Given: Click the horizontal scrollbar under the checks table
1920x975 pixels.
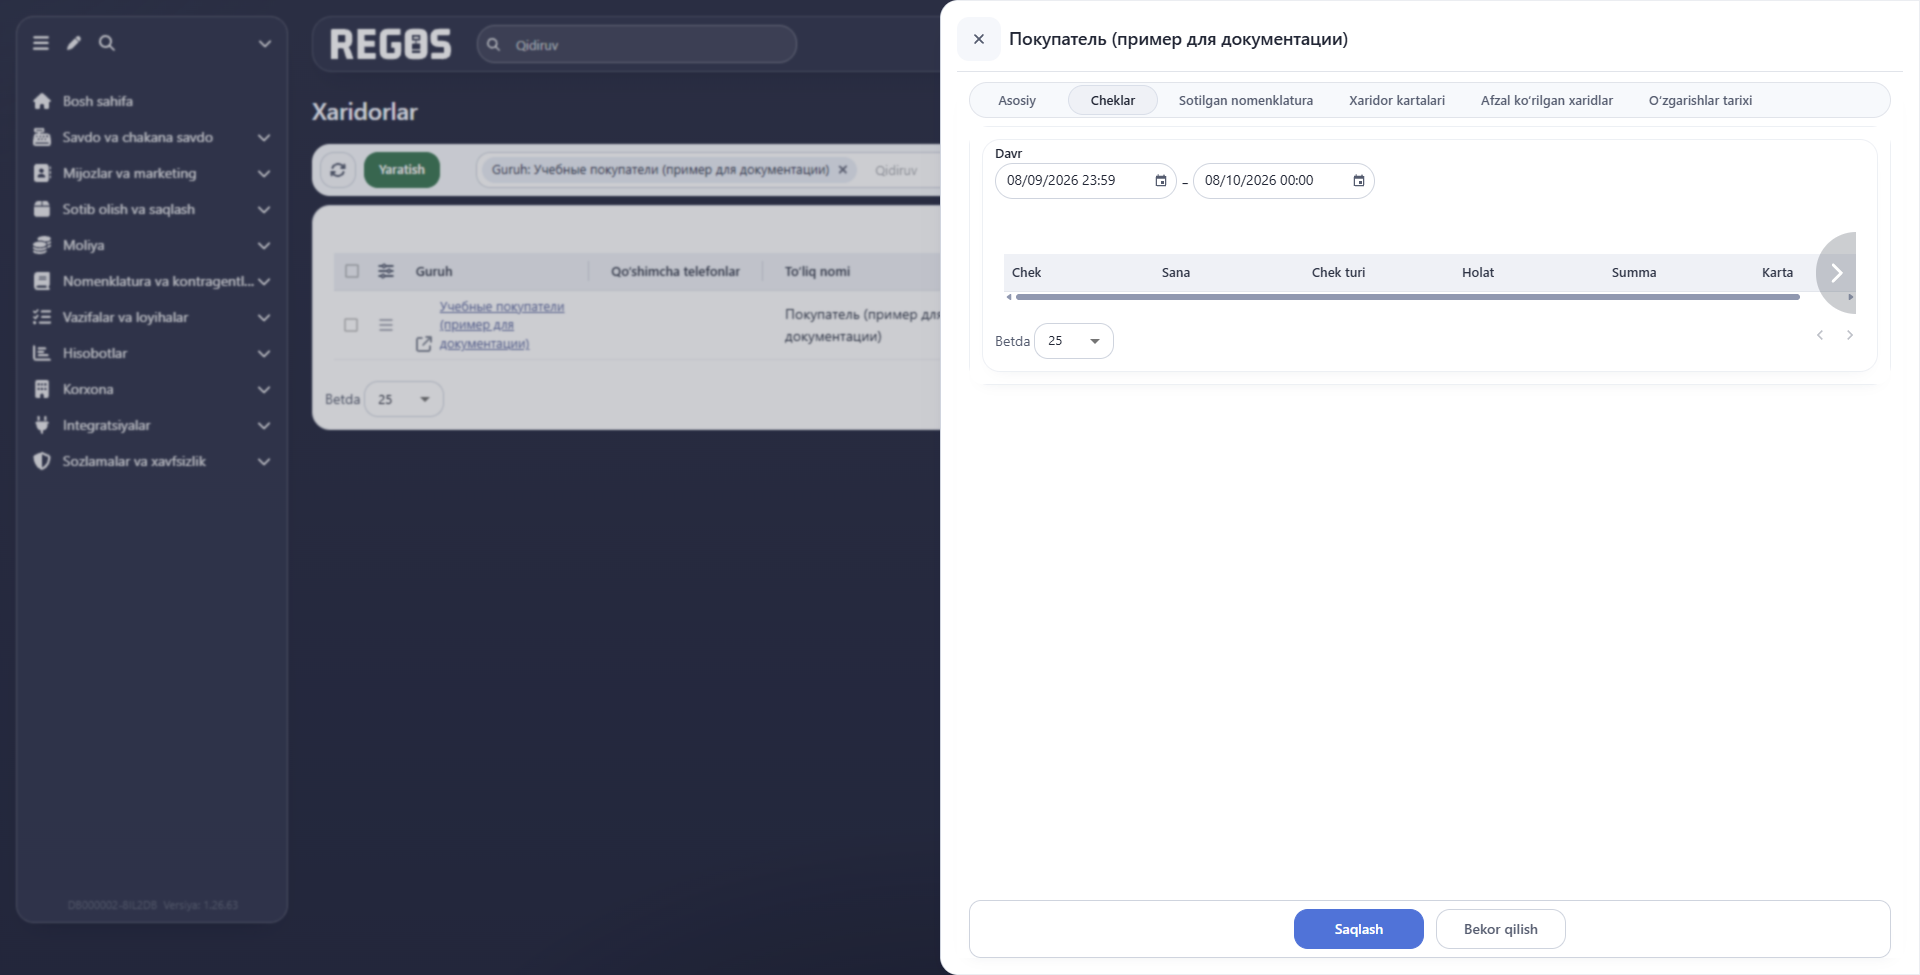Looking at the screenshot, I should (1408, 297).
